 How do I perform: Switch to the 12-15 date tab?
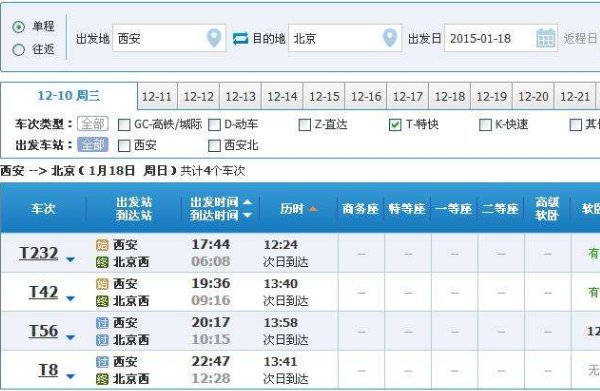coord(324,96)
